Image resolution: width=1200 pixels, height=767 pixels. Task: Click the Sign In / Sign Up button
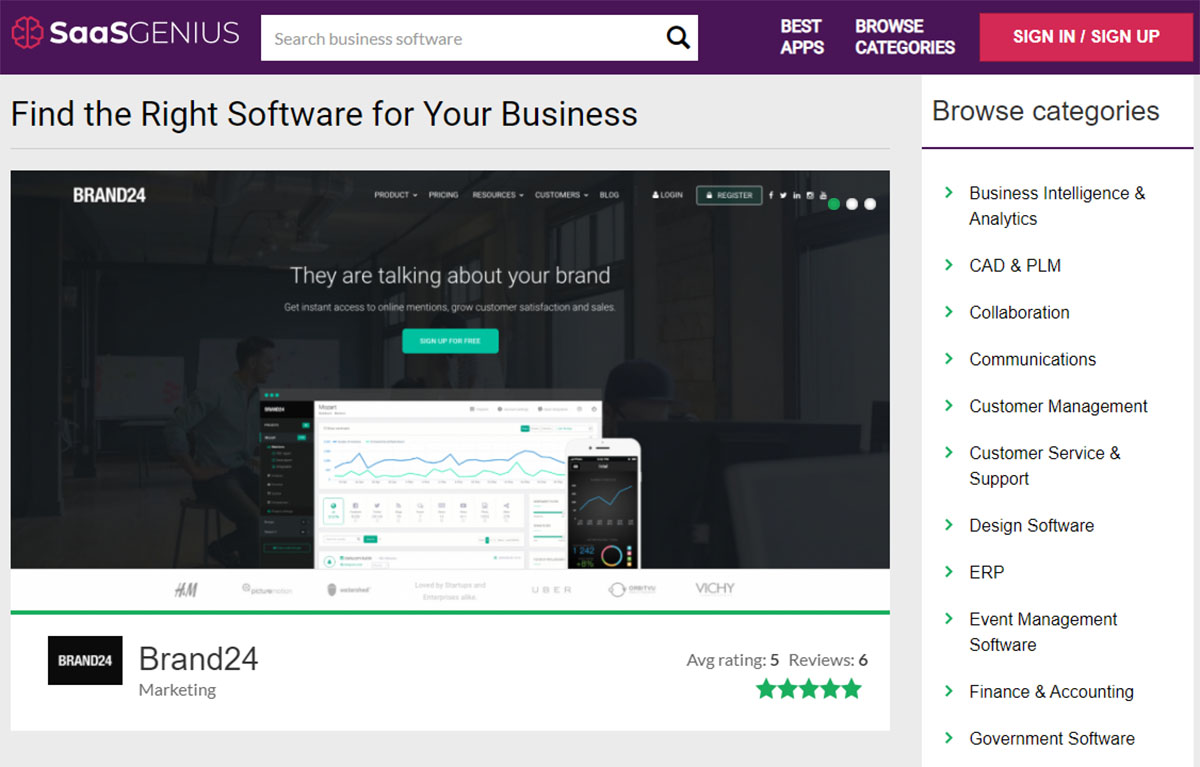point(1086,37)
